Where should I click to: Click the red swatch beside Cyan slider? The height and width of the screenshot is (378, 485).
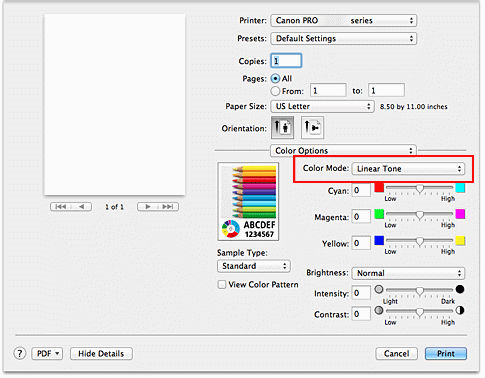379,187
